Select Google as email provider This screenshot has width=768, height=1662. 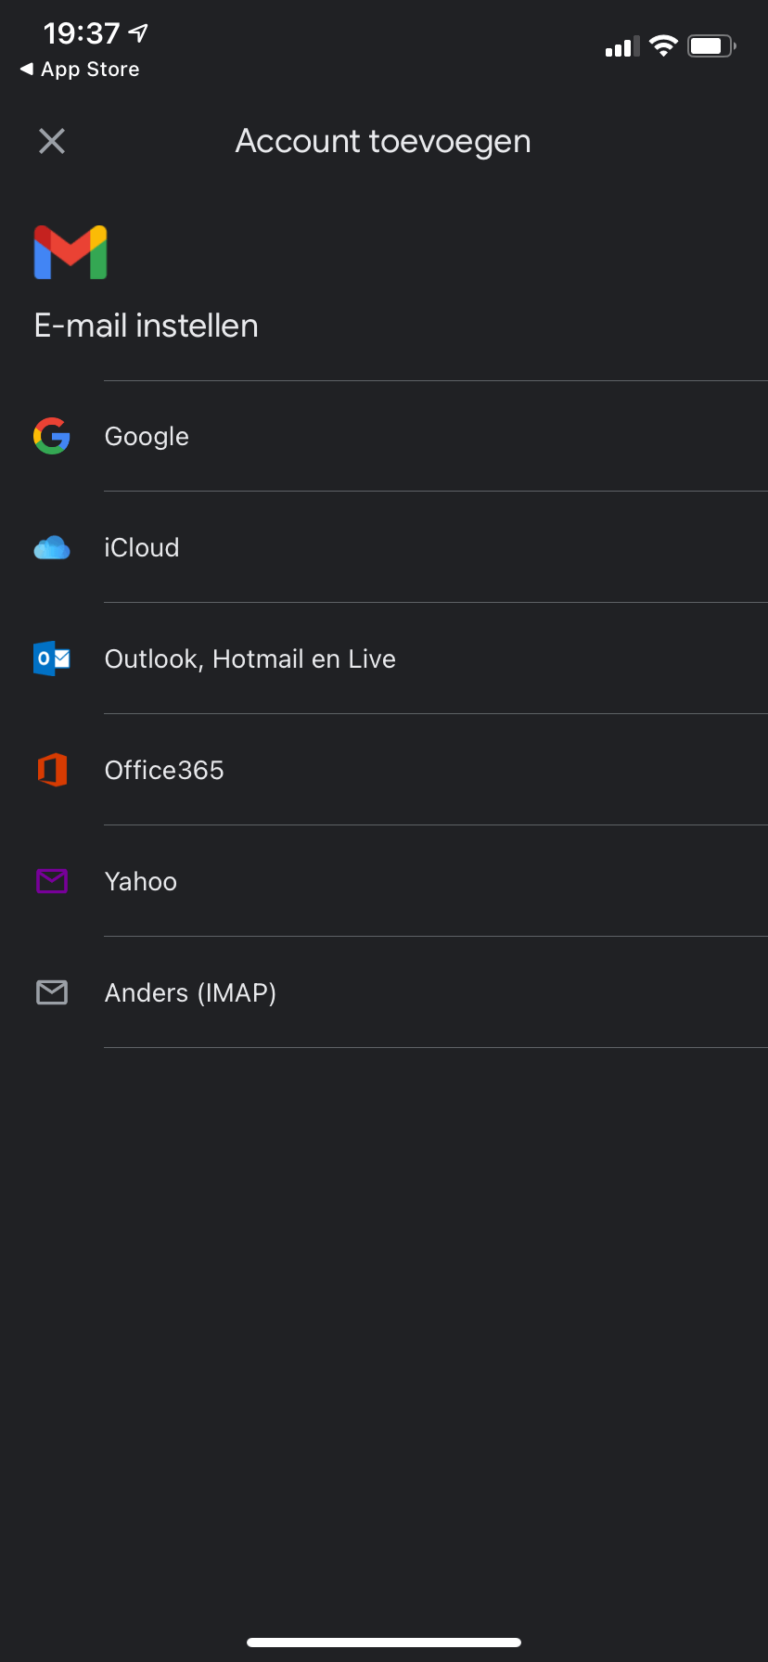click(x=147, y=437)
